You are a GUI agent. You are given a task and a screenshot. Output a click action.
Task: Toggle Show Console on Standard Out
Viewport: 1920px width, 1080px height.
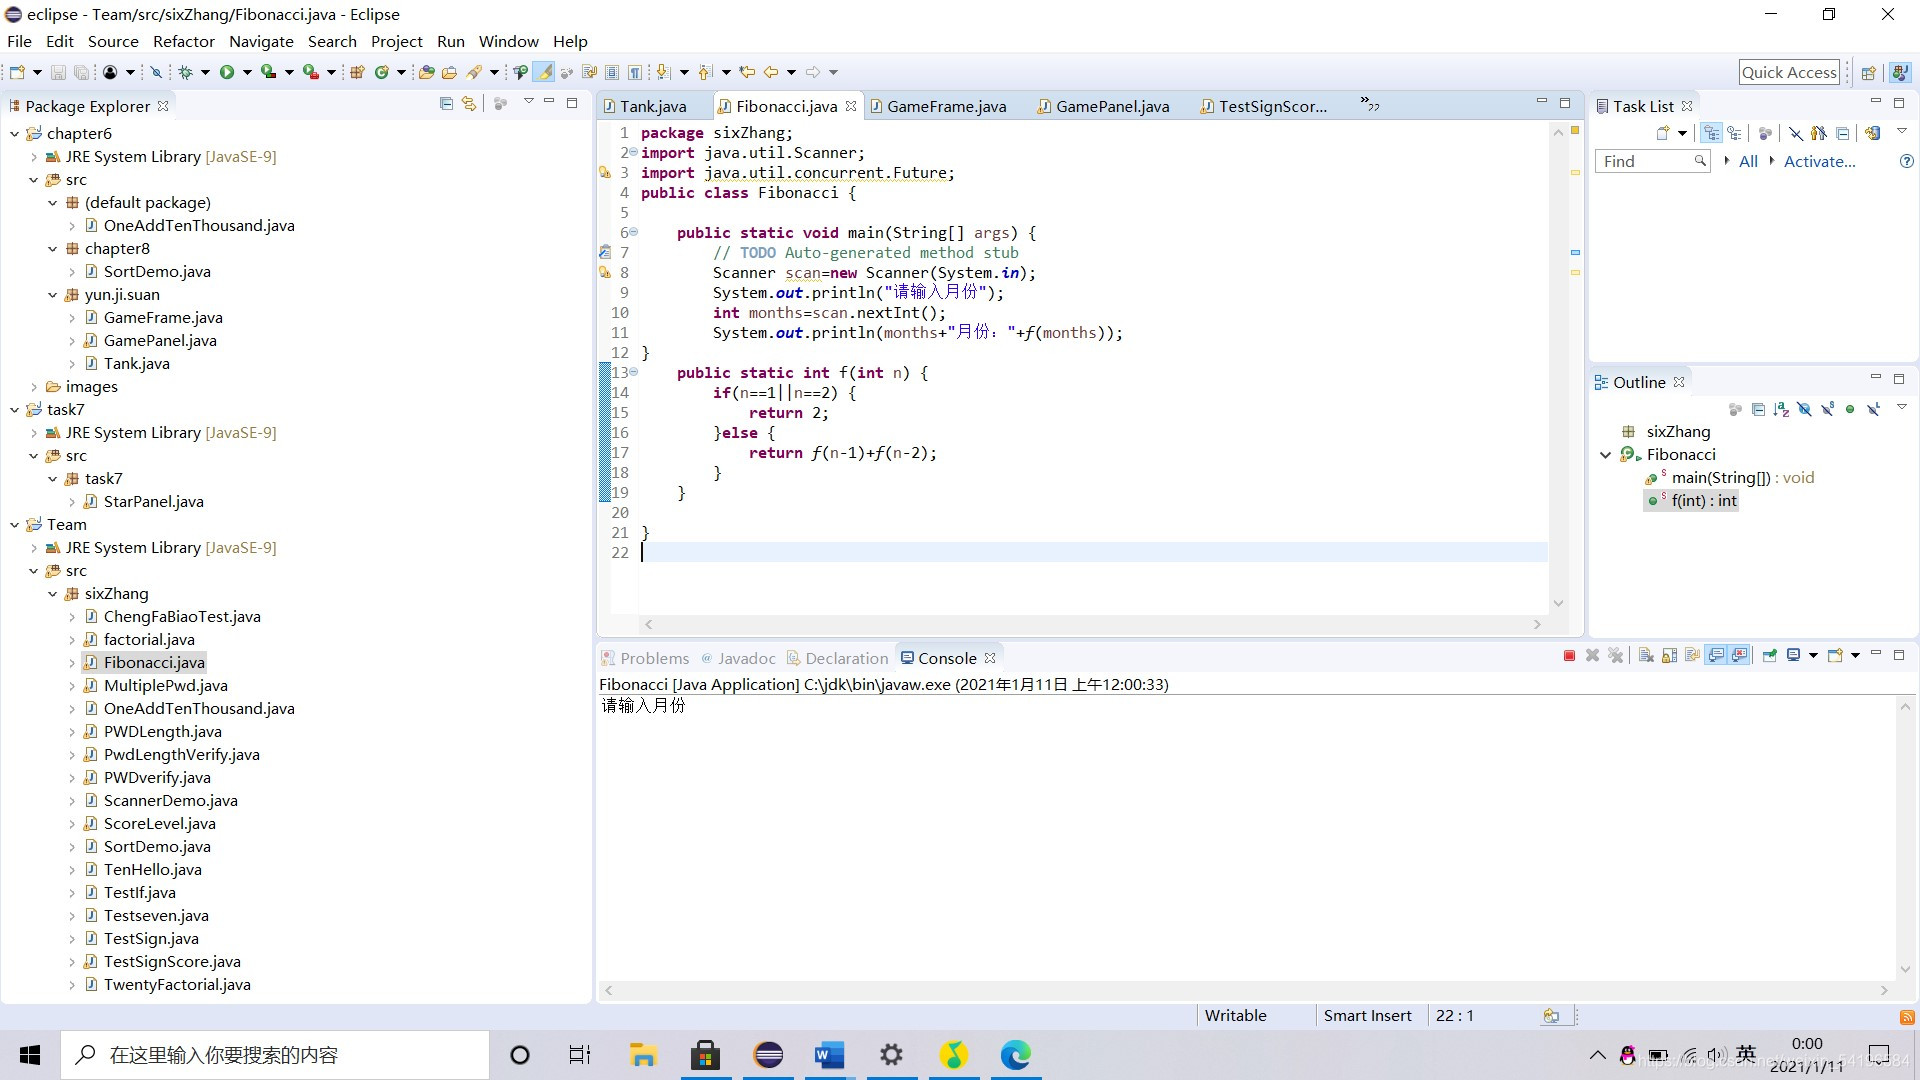point(1716,656)
